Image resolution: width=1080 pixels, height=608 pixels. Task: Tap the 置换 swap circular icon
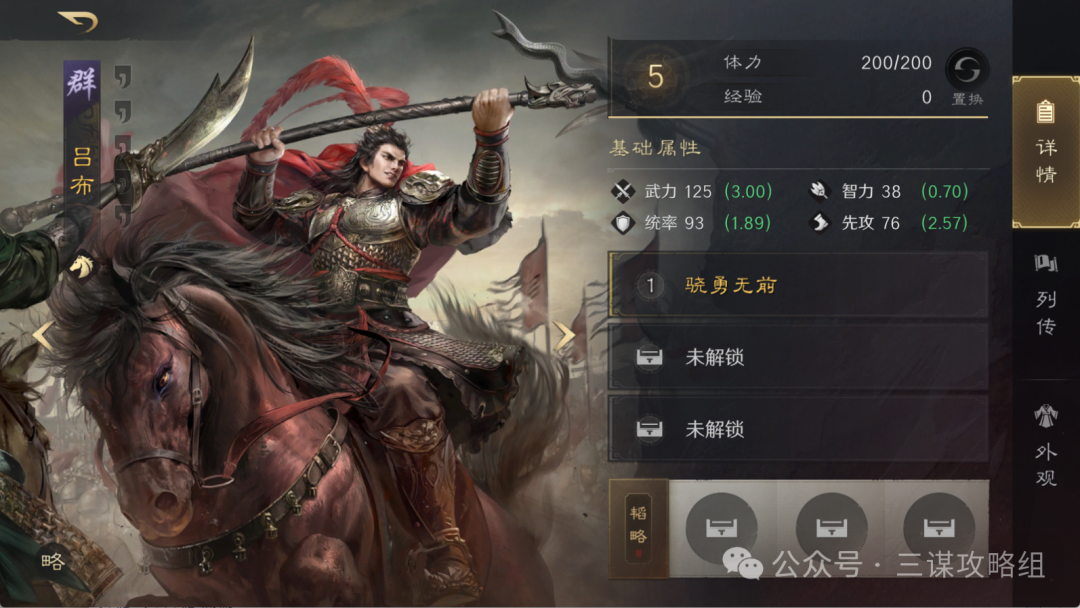click(x=967, y=70)
